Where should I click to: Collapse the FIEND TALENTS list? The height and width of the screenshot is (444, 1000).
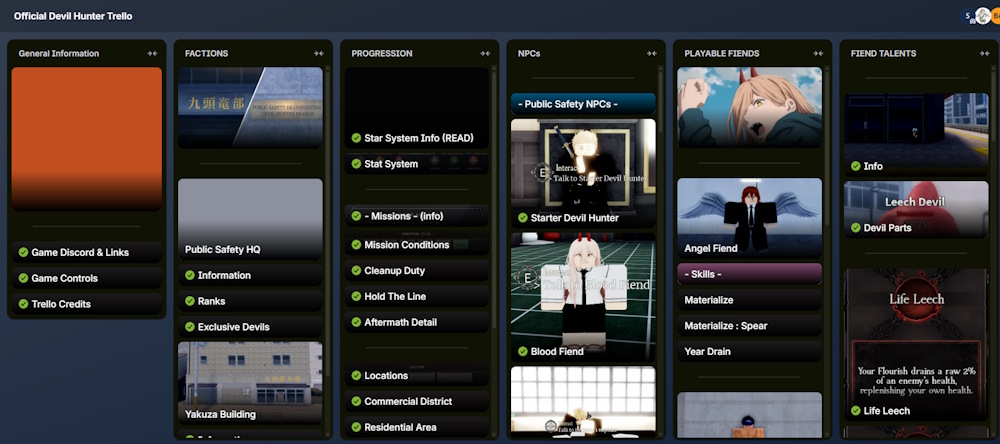[984, 54]
